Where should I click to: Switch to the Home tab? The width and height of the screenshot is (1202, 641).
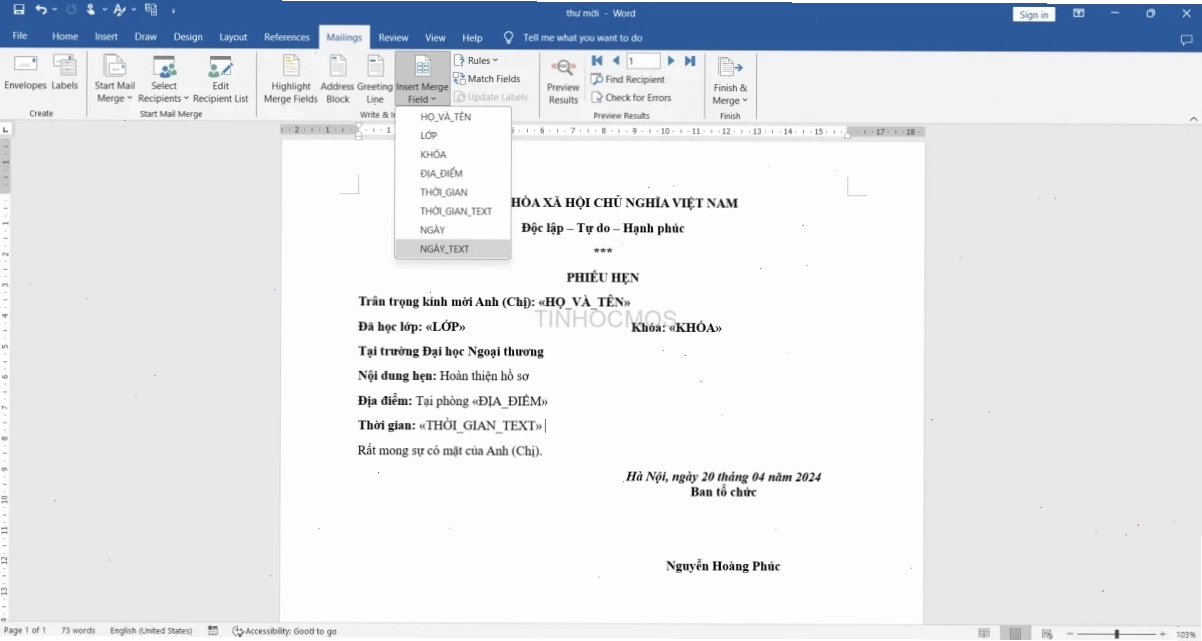coord(65,37)
